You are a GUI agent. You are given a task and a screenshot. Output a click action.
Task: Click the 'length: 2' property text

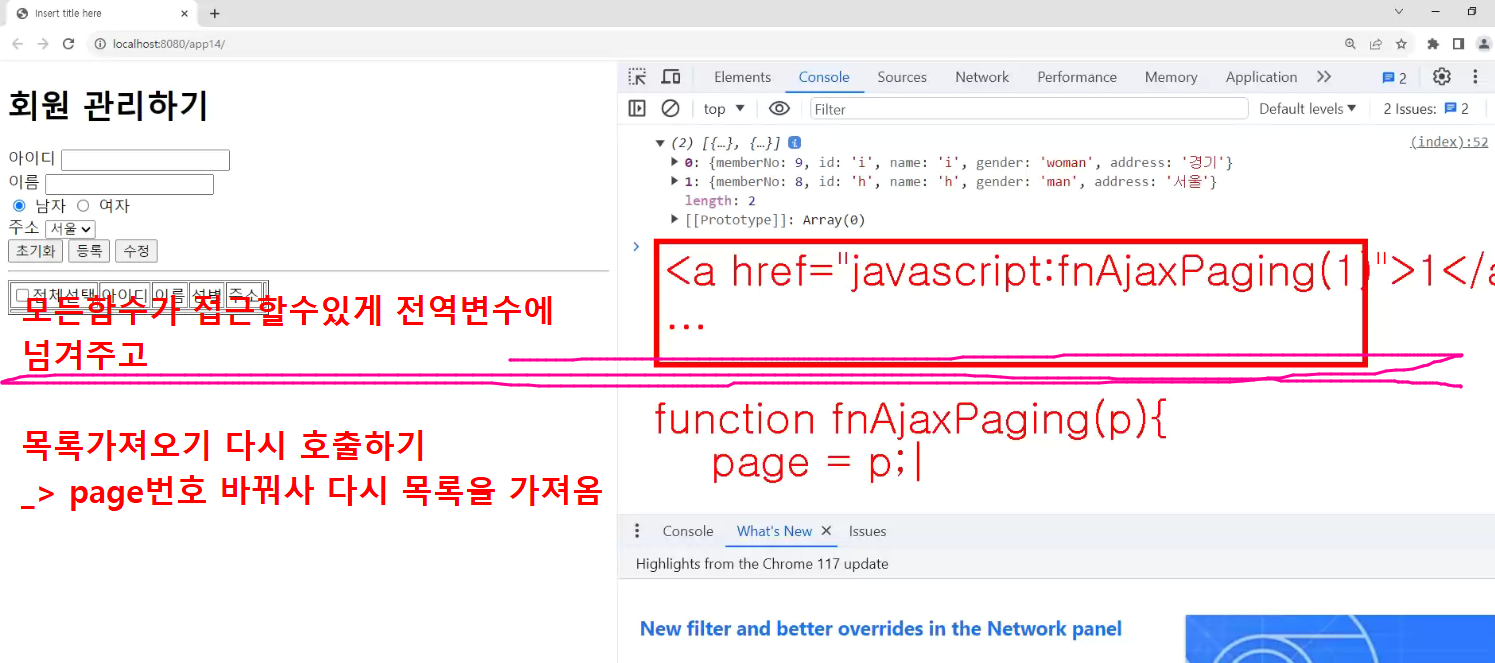720,200
